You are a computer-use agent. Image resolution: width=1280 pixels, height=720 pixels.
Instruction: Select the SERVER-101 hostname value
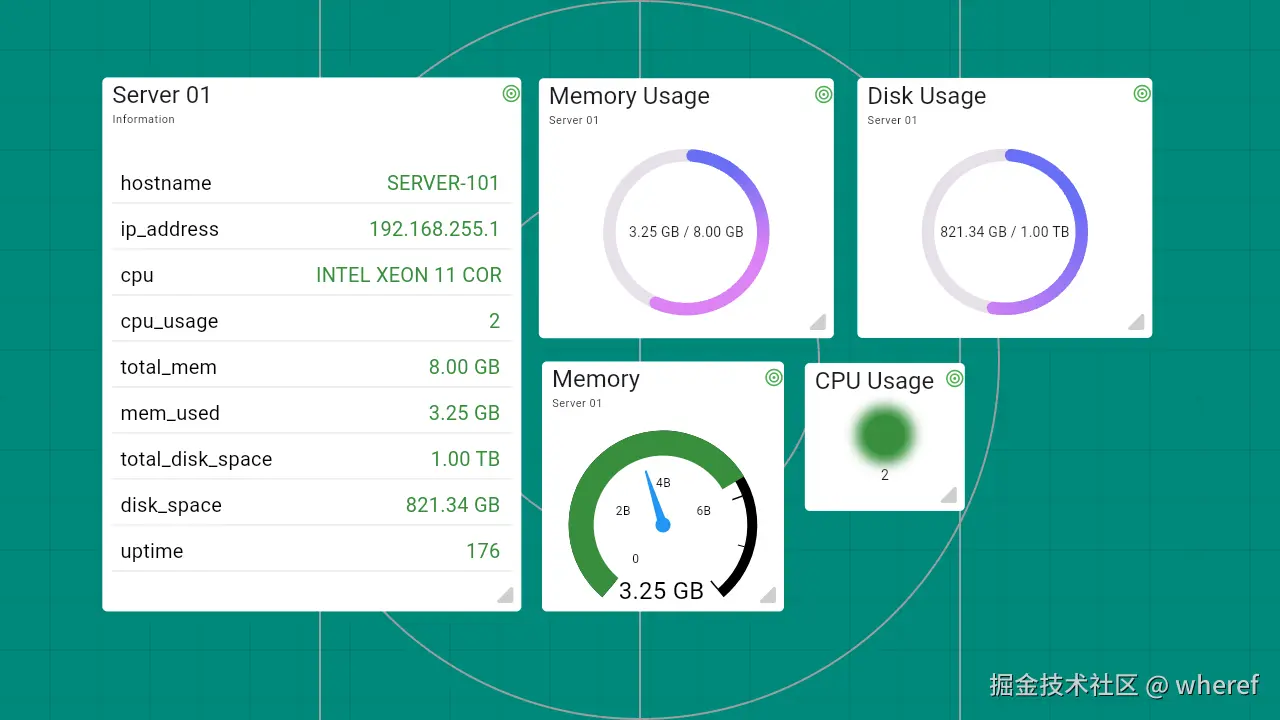tap(444, 183)
